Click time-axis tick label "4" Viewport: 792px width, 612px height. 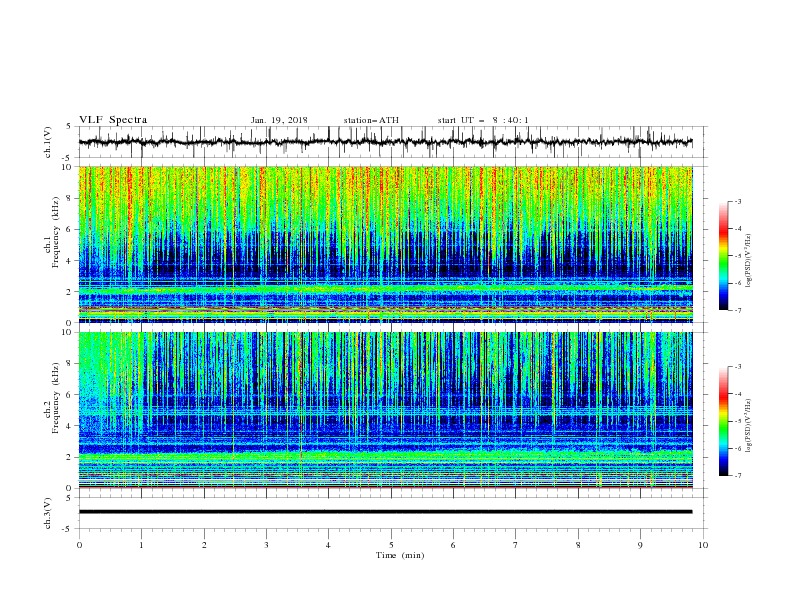[x=329, y=545]
